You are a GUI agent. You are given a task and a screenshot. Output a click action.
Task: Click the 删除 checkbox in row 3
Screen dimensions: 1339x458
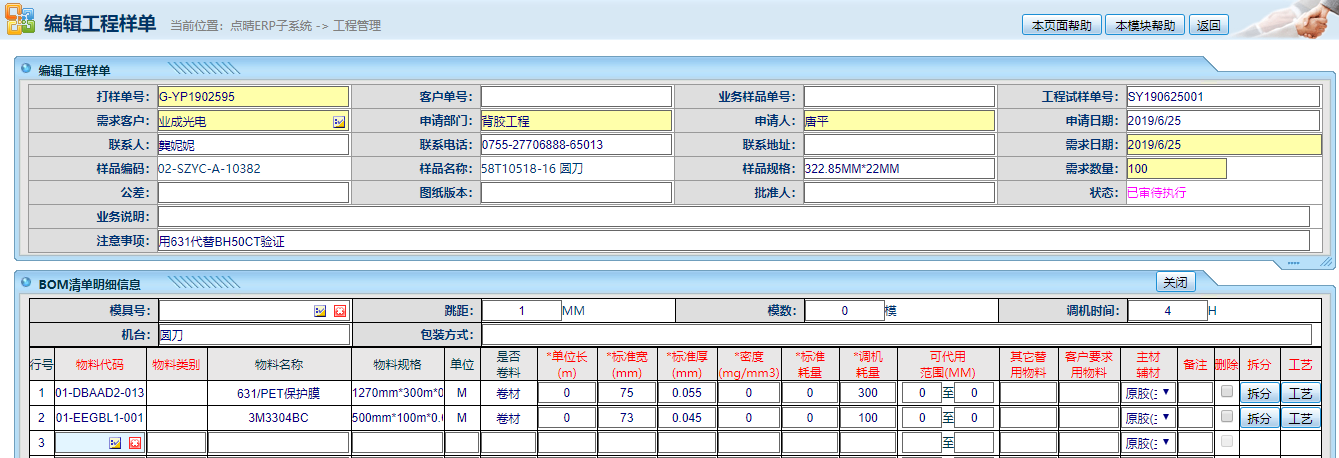pyautogui.click(x=1227, y=441)
